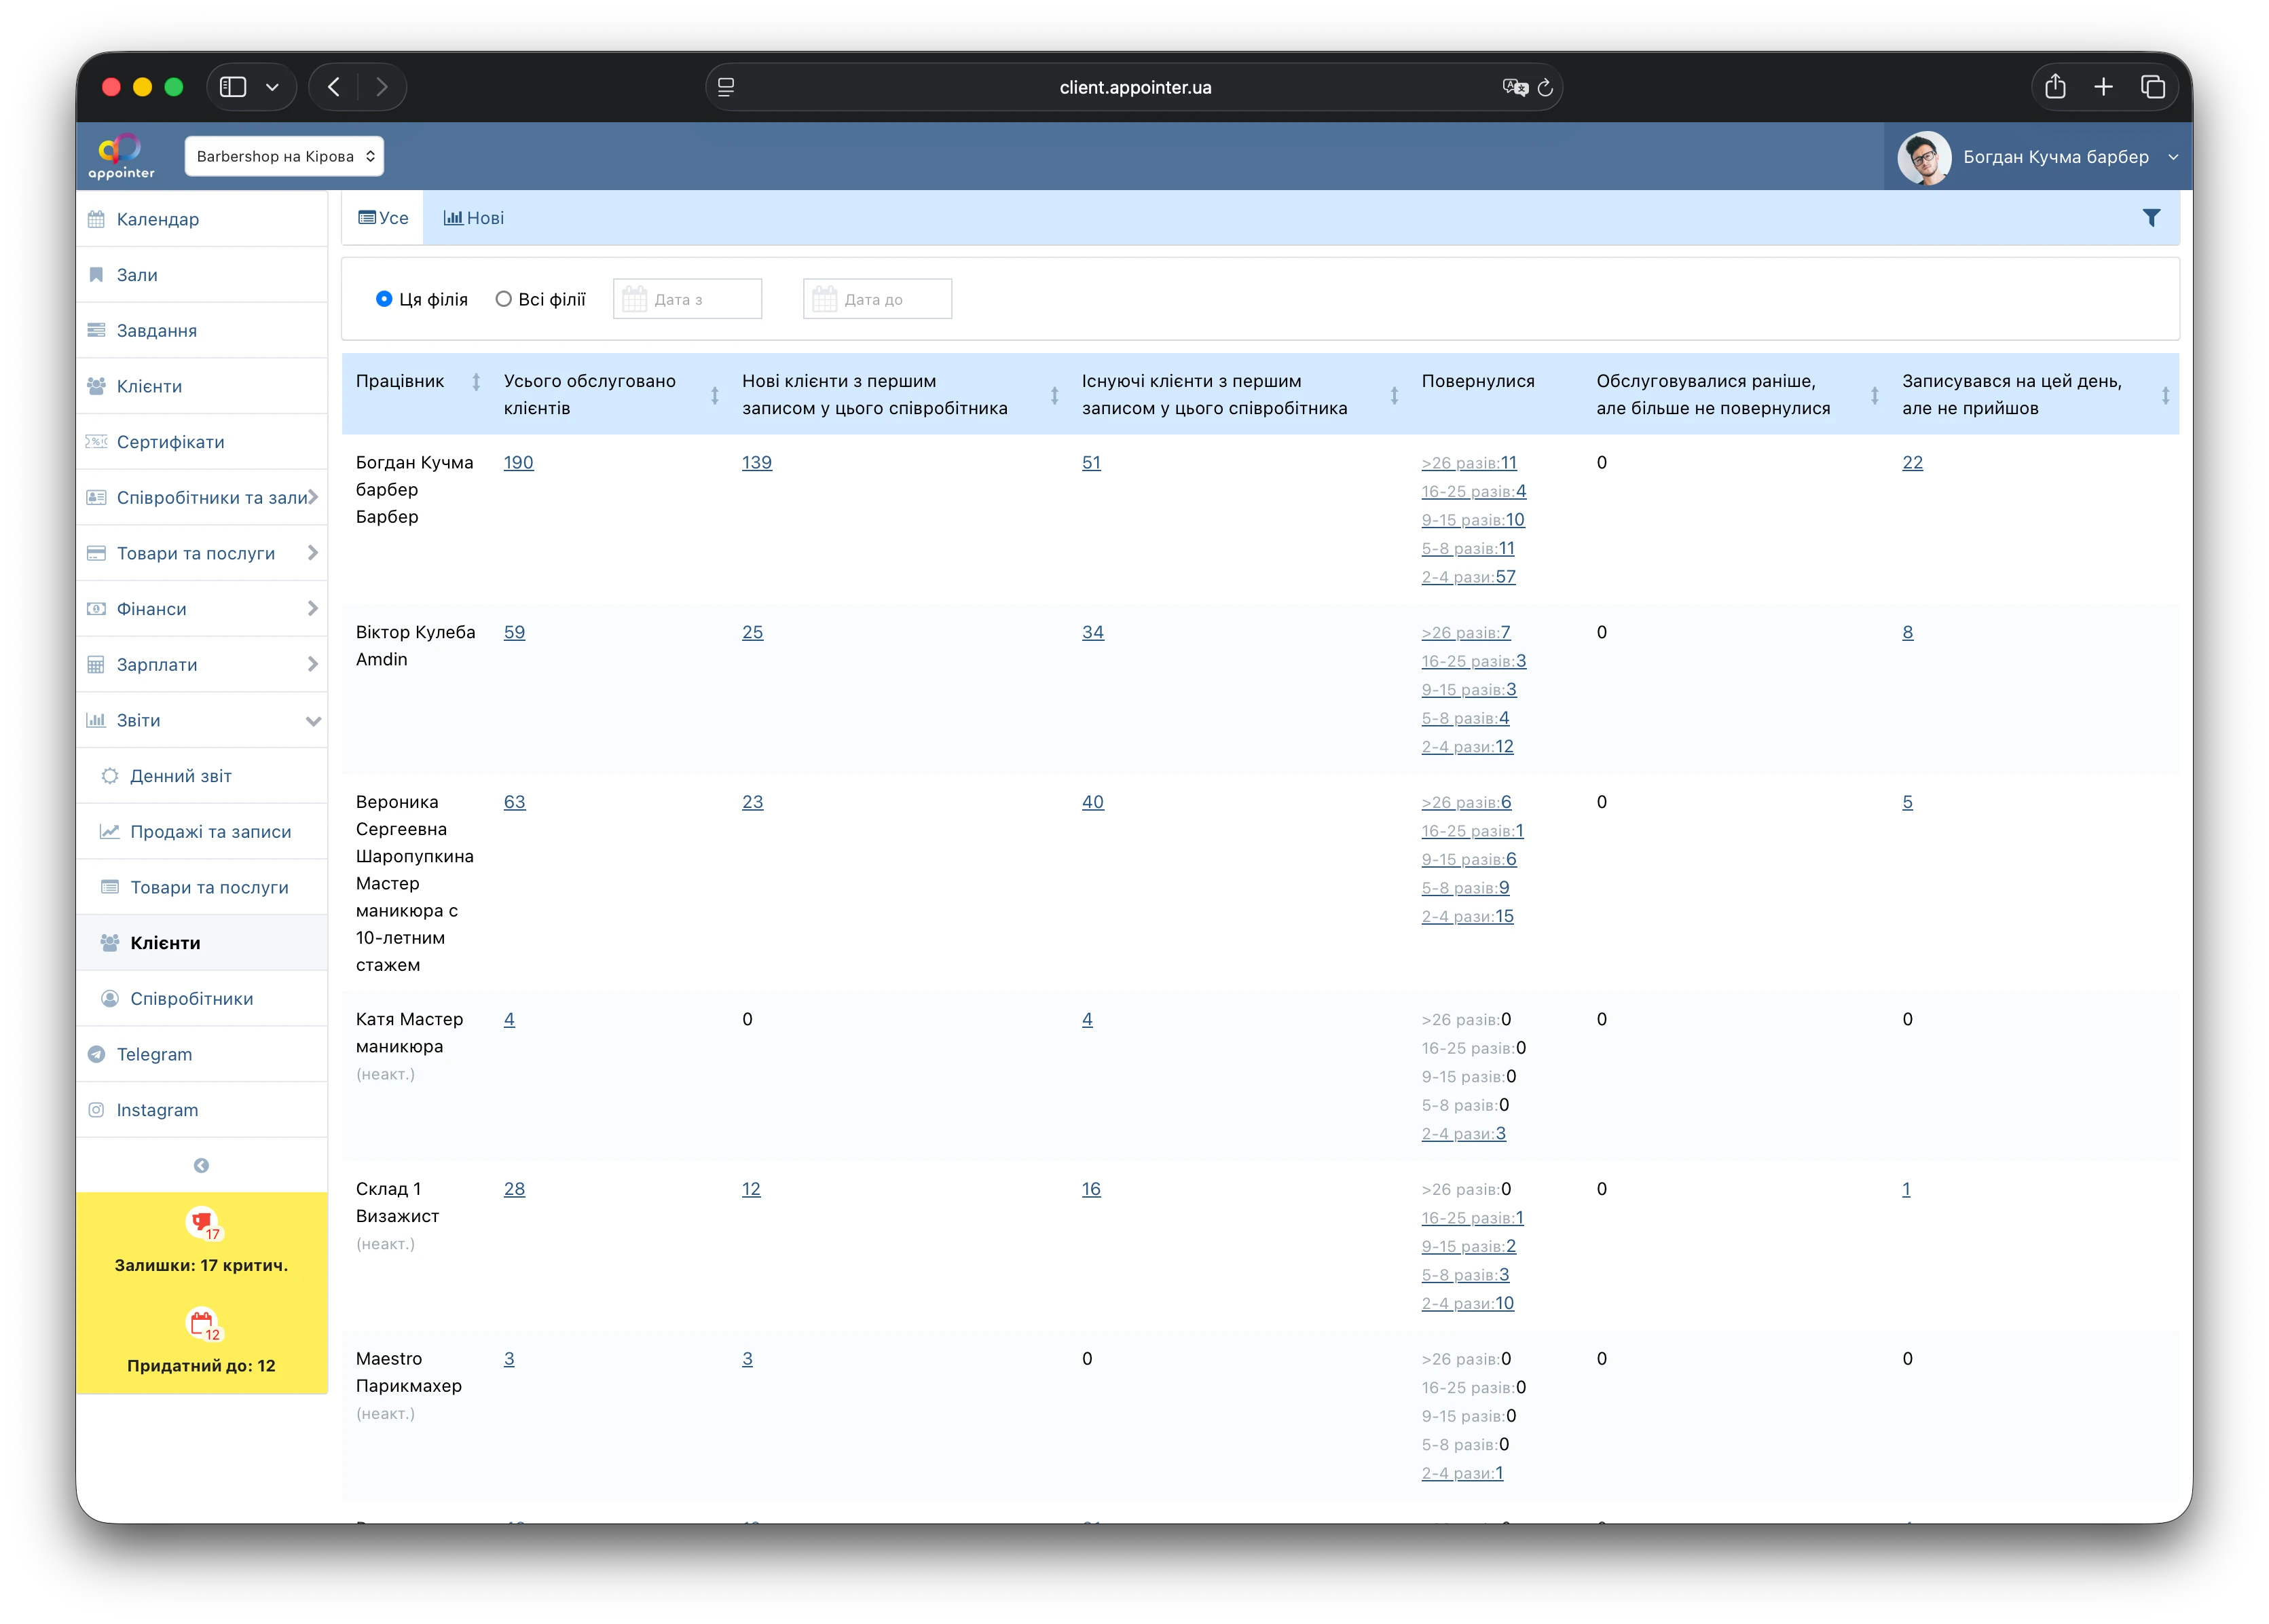Viewport: 2269px width, 1624px height.
Task: Sort by Записувався на цей день column
Action: coord(2165,395)
